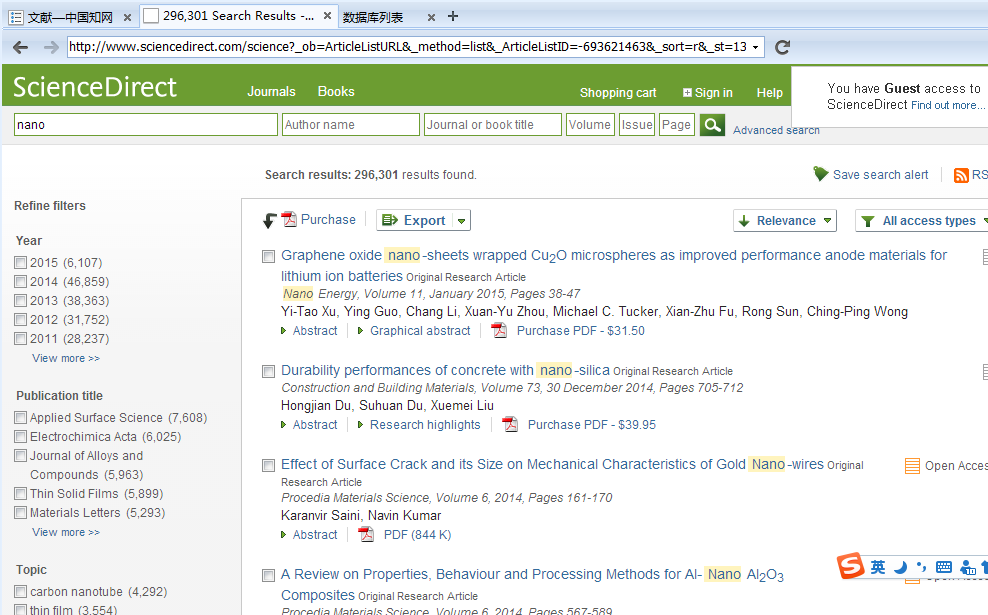Click the Save search alert bell icon
Screen dimensions: 988x615
(820, 174)
